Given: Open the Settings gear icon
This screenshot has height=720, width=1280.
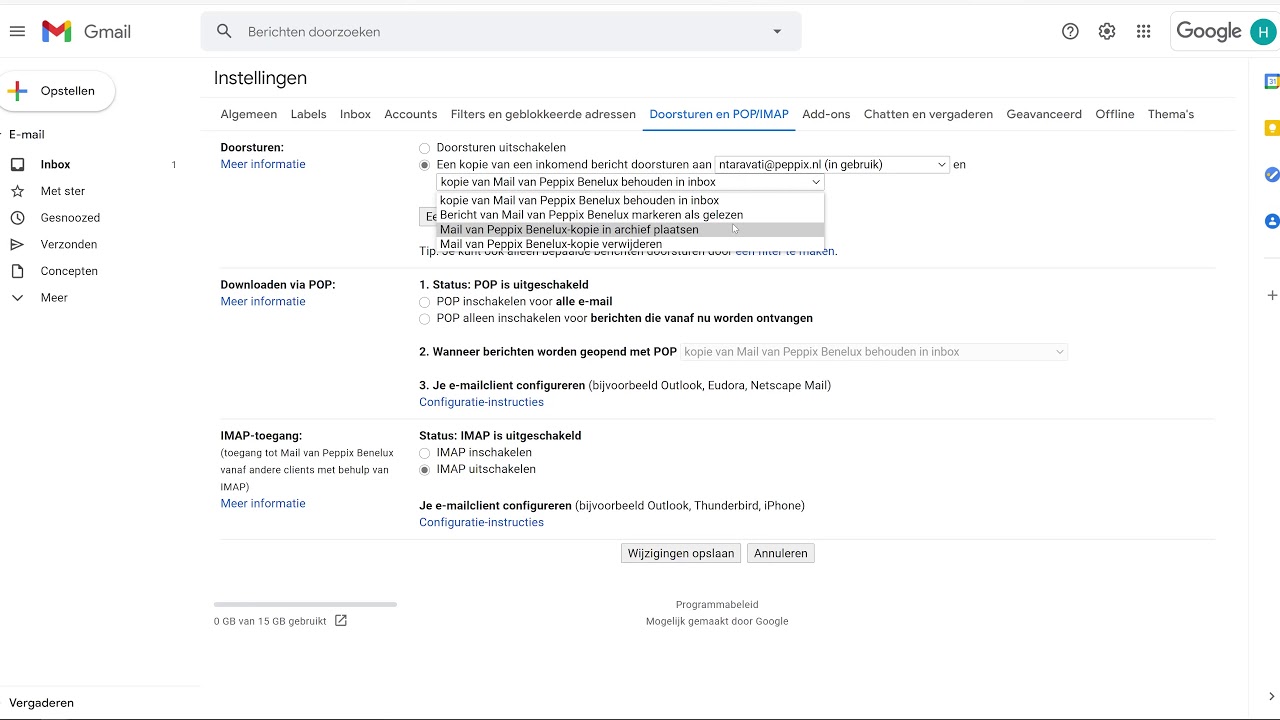Looking at the screenshot, I should [x=1107, y=32].
